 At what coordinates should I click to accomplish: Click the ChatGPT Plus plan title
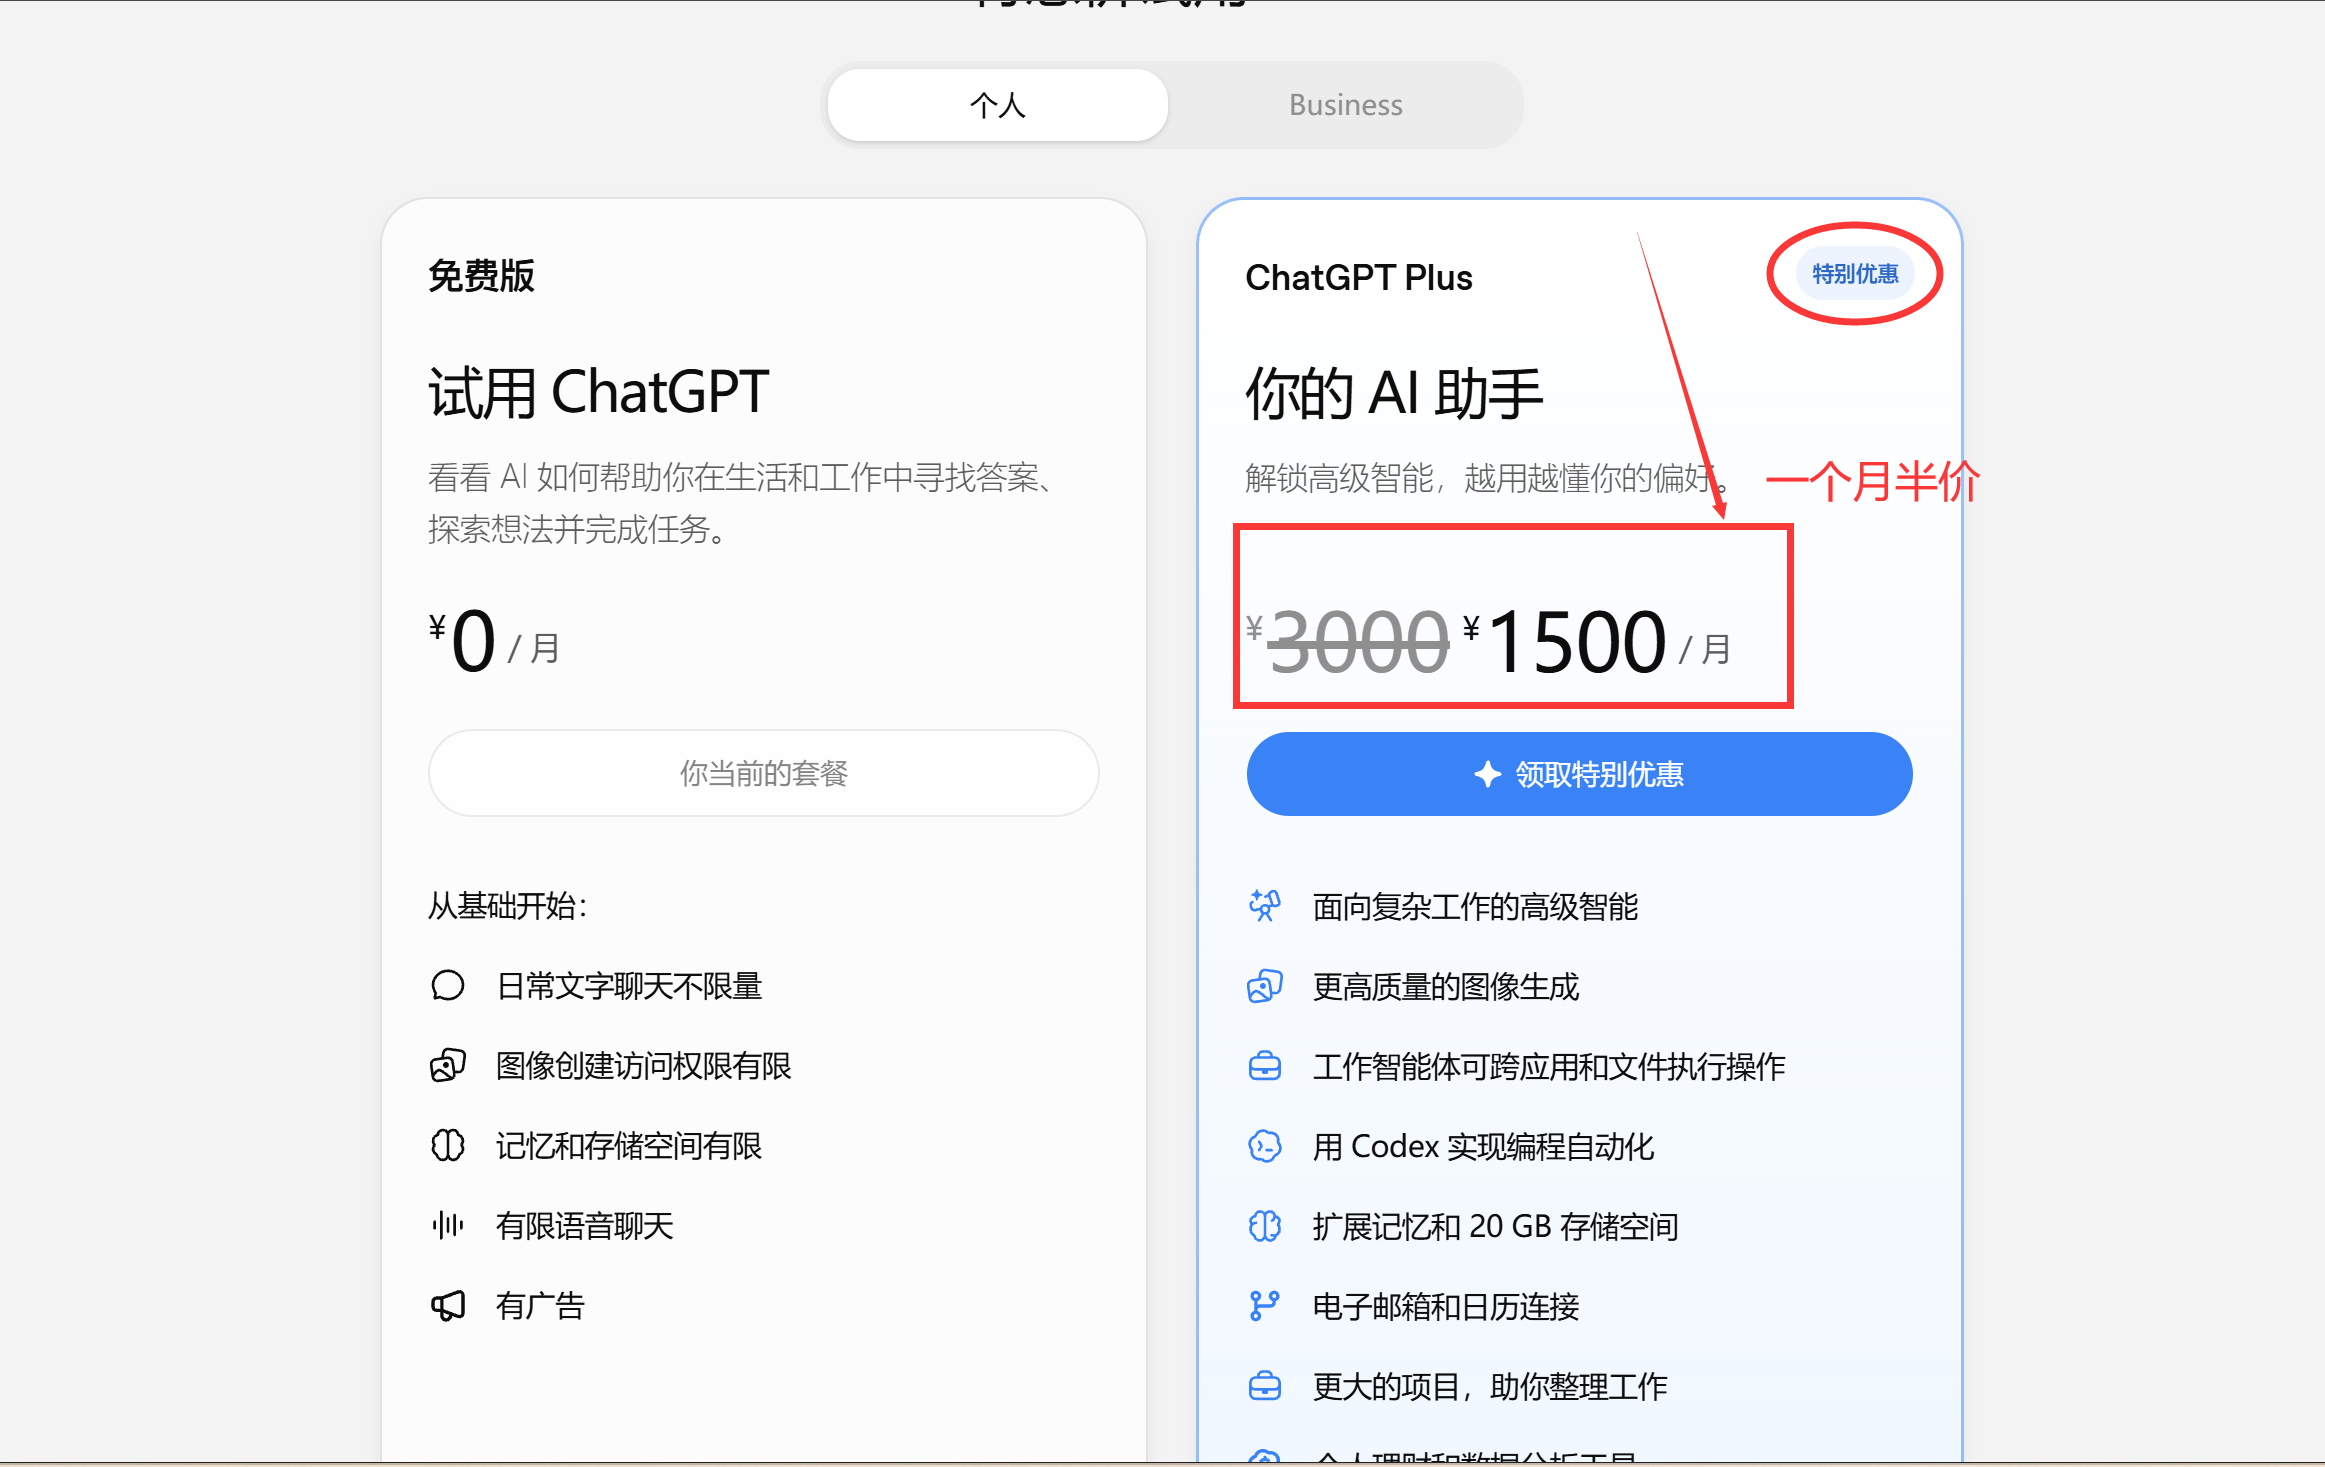(x=1359, y=277)
